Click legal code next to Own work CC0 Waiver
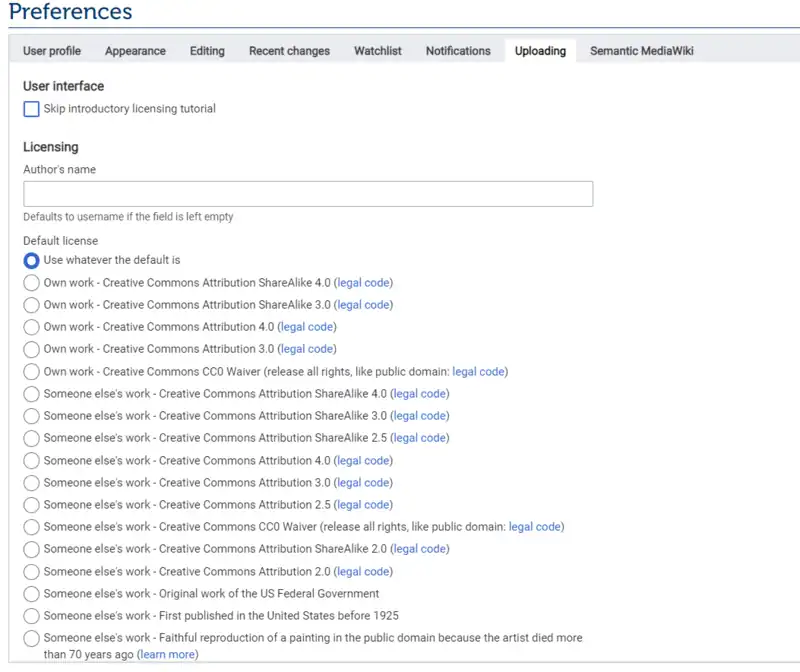The width and height of the screenshot is (800, 672). pos(479,371)
